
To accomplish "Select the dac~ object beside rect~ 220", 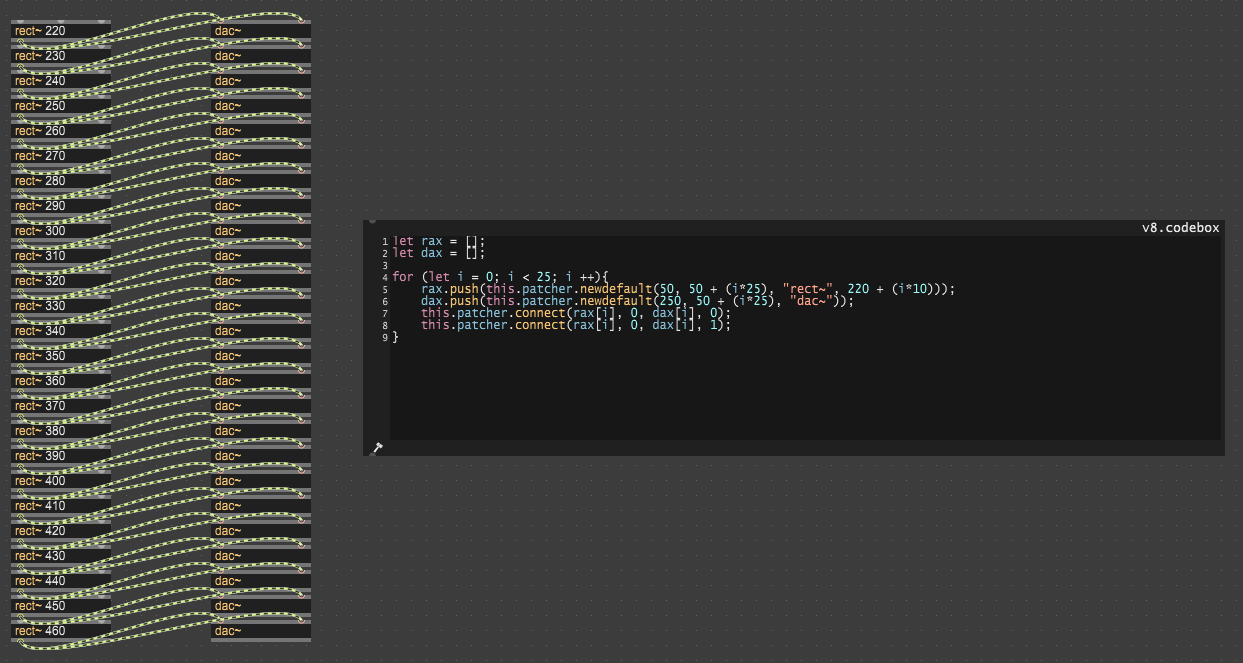I will coord(260,31).
